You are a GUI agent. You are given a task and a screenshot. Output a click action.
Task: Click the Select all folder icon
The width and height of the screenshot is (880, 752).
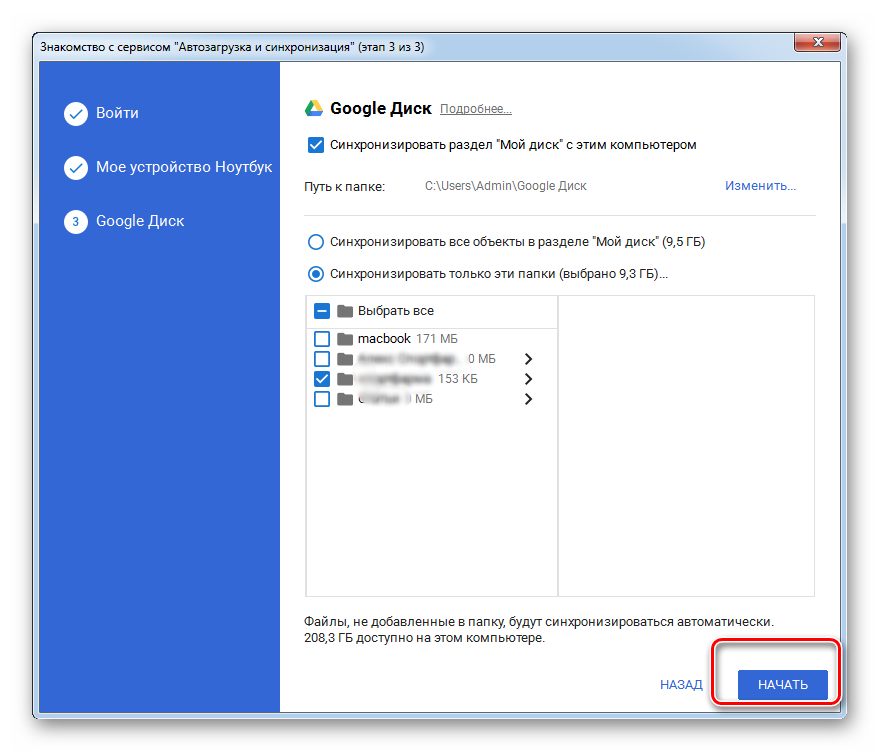(345, 311)
